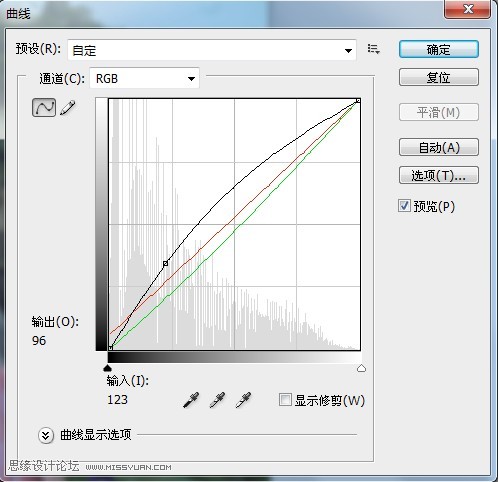Image resolution: width=498 pixels, height=482 pixels.
Task: Open the 选项(T)... options button
Action: tap(439, 175)
